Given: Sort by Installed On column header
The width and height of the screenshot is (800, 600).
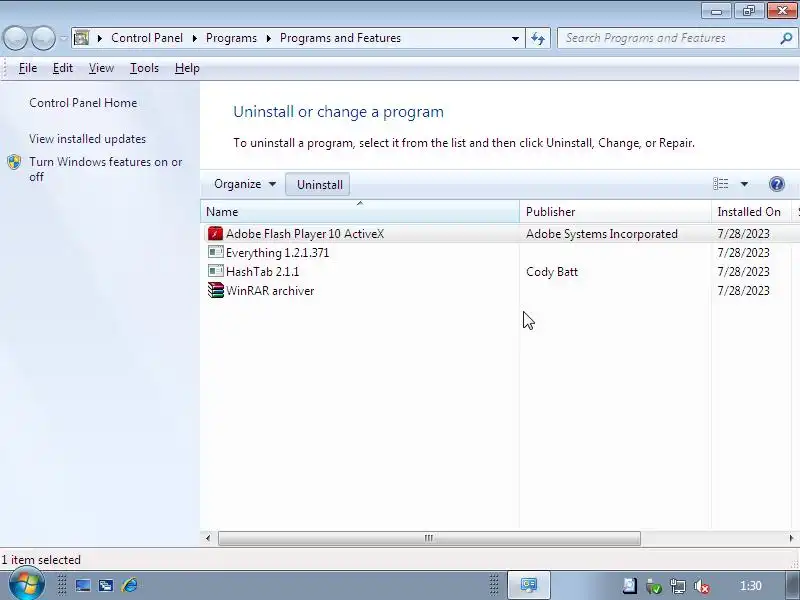Looking at the screenshot, I should point(751,212).
